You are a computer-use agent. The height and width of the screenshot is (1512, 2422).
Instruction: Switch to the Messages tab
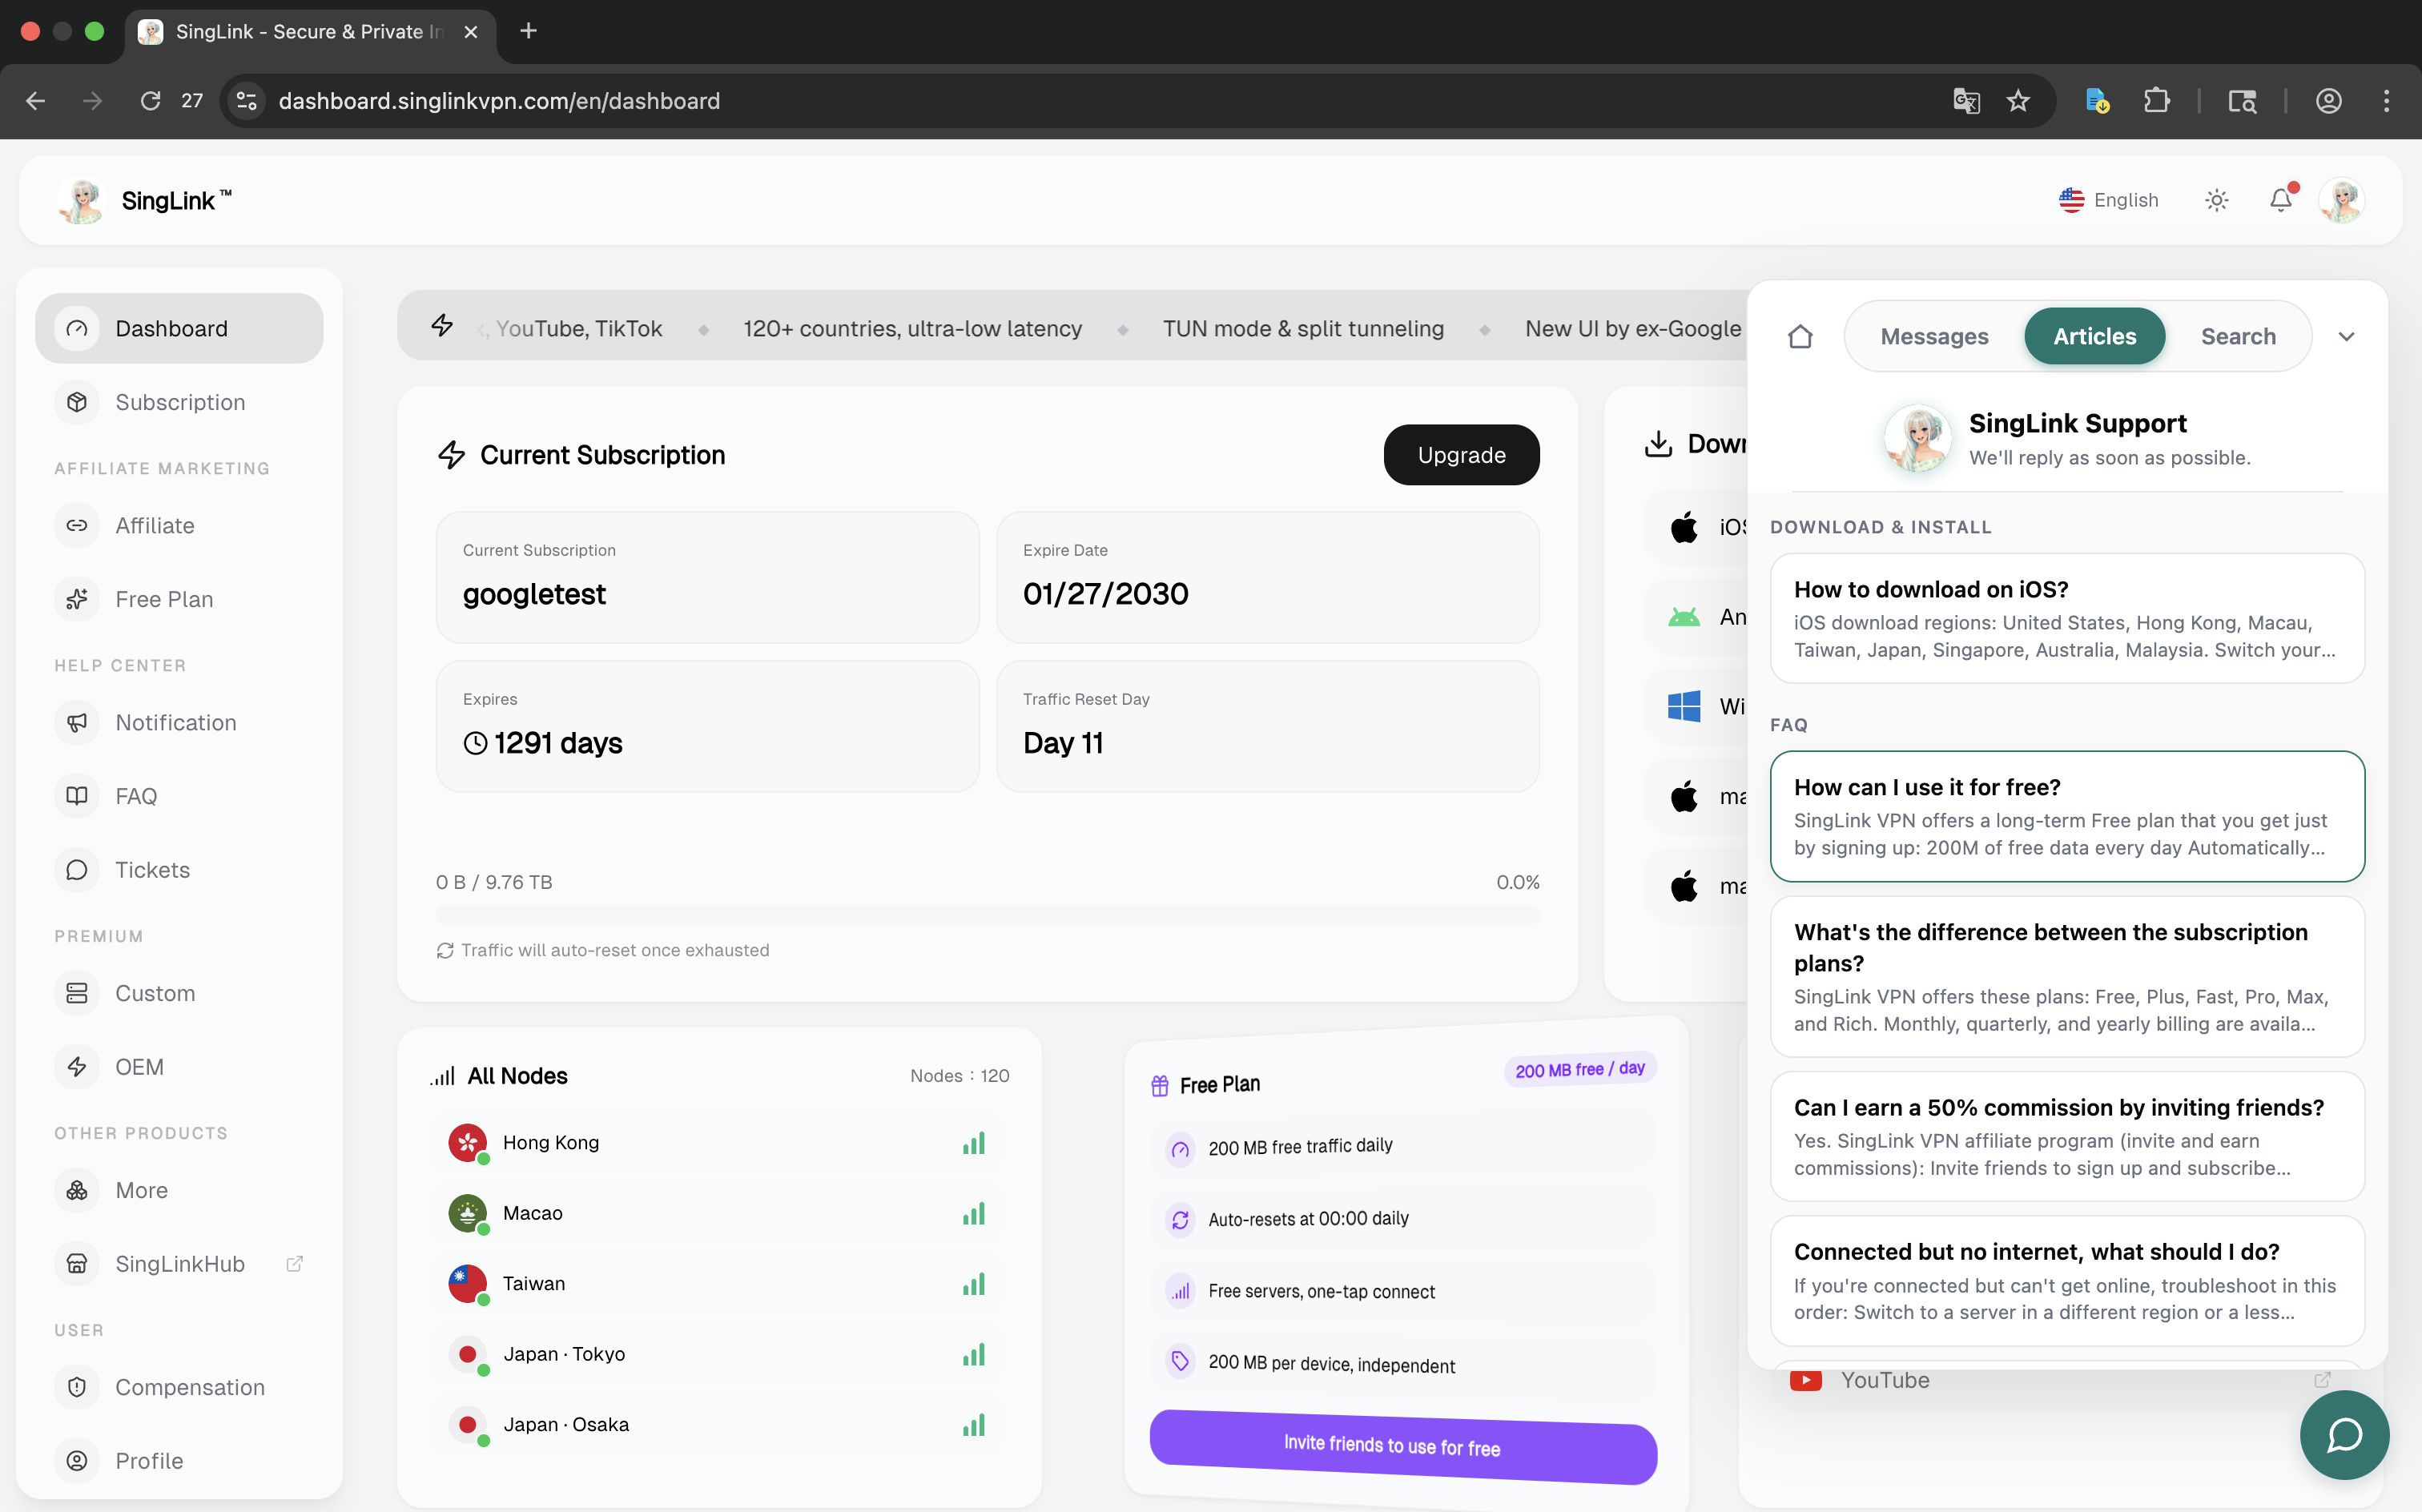coord(1934,337)
